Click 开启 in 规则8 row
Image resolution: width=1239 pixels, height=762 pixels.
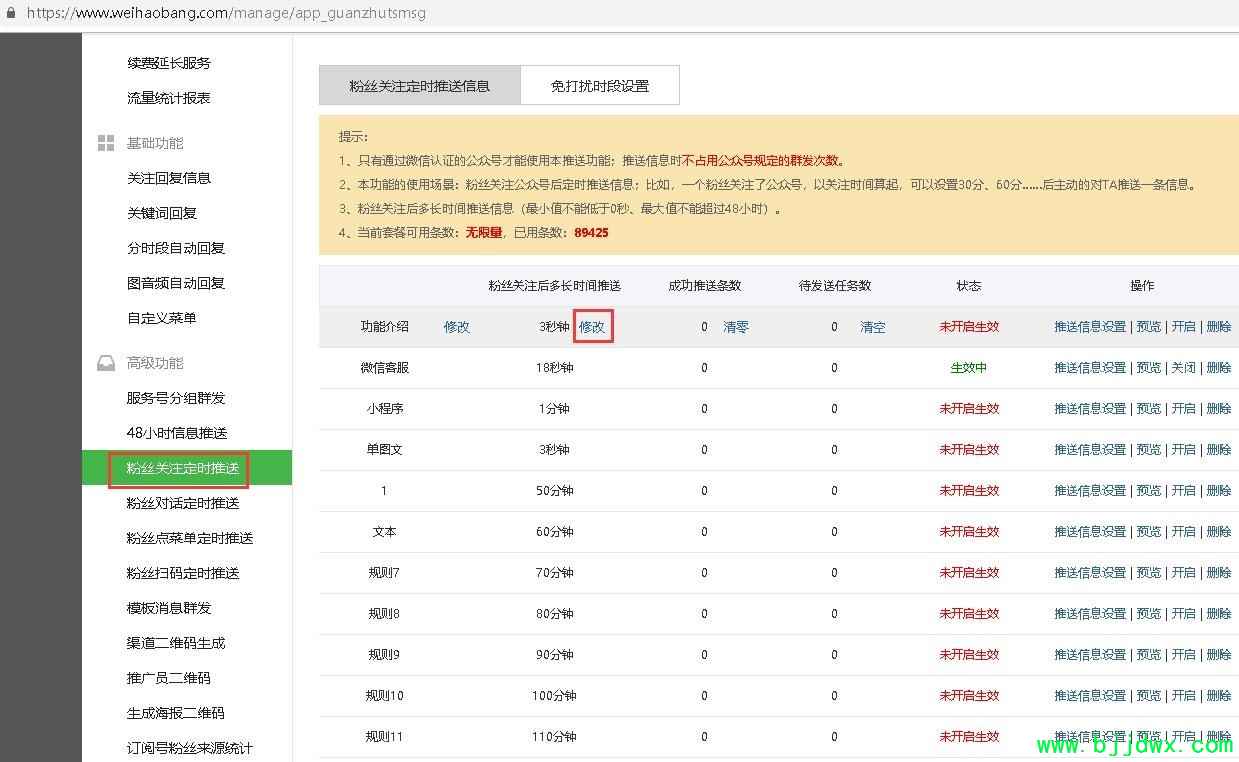pyautogui.click(x=1184, y=614)
